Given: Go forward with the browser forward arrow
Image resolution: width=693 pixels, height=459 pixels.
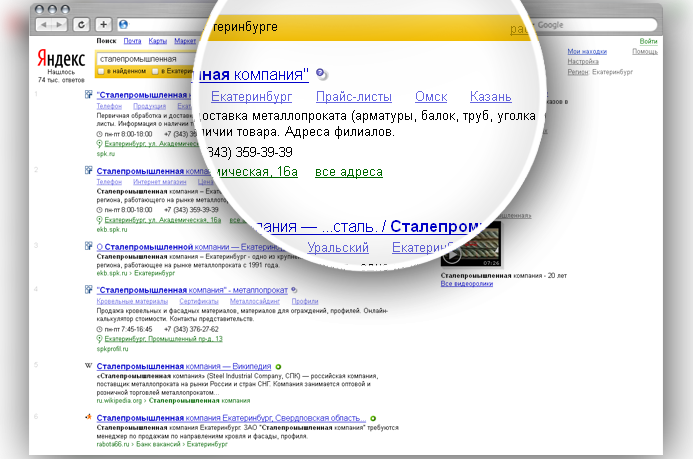Looking at the screenshot, I should click(59, 25).
